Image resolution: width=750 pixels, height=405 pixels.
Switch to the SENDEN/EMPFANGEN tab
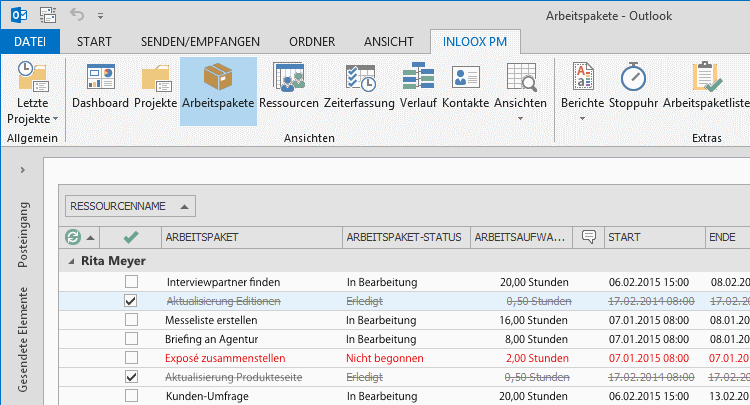point(200,42)
